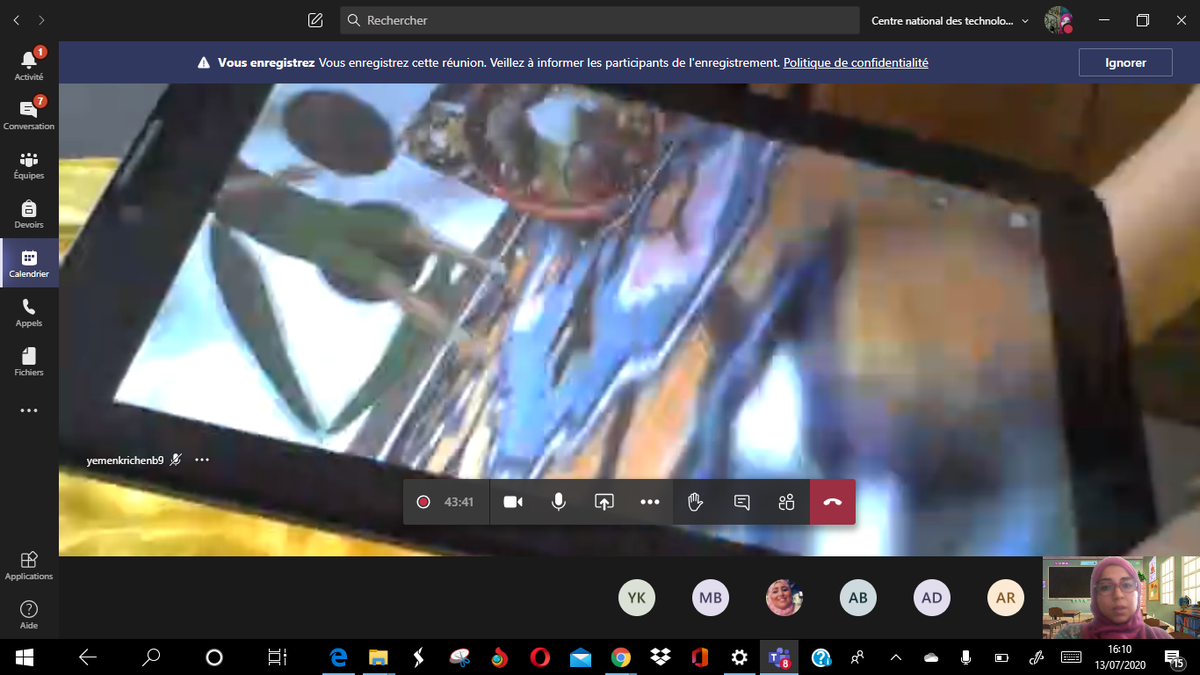Viewport: 1200px width, 675px height.
Task: Dismiss the recording notice with Ignorer
Action: click(x=1126, y=62)
